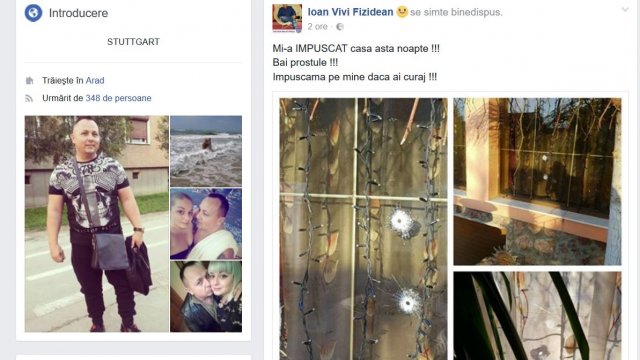The width and height of the screenshot is (640, 360).
Task: Click the house icon next to Trăiește în
Action: (x=29, y=81)
